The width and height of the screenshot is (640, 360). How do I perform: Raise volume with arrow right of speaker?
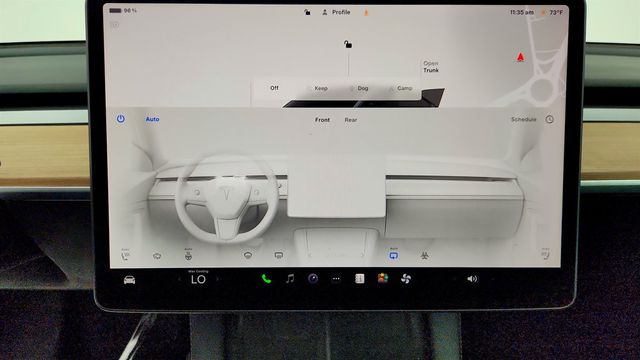point(493,279)
